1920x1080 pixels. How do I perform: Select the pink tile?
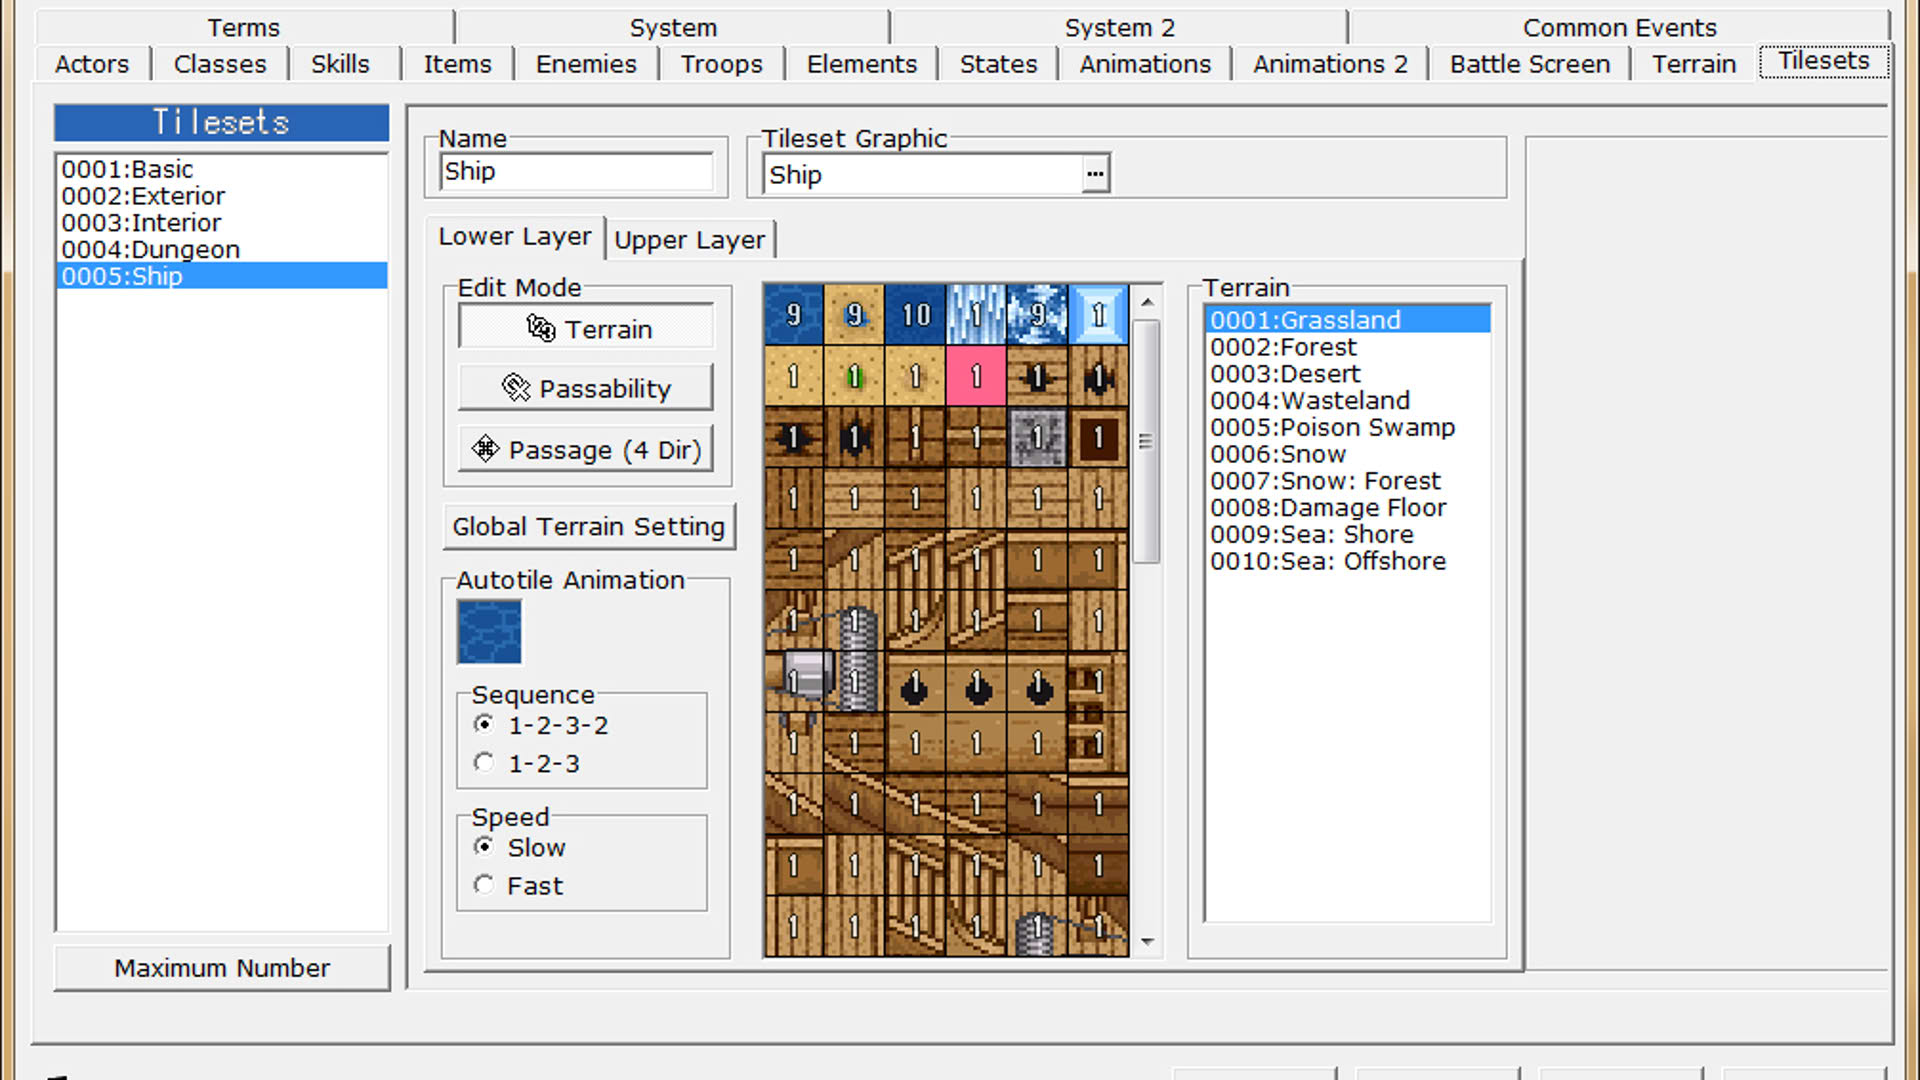point(976,376)
